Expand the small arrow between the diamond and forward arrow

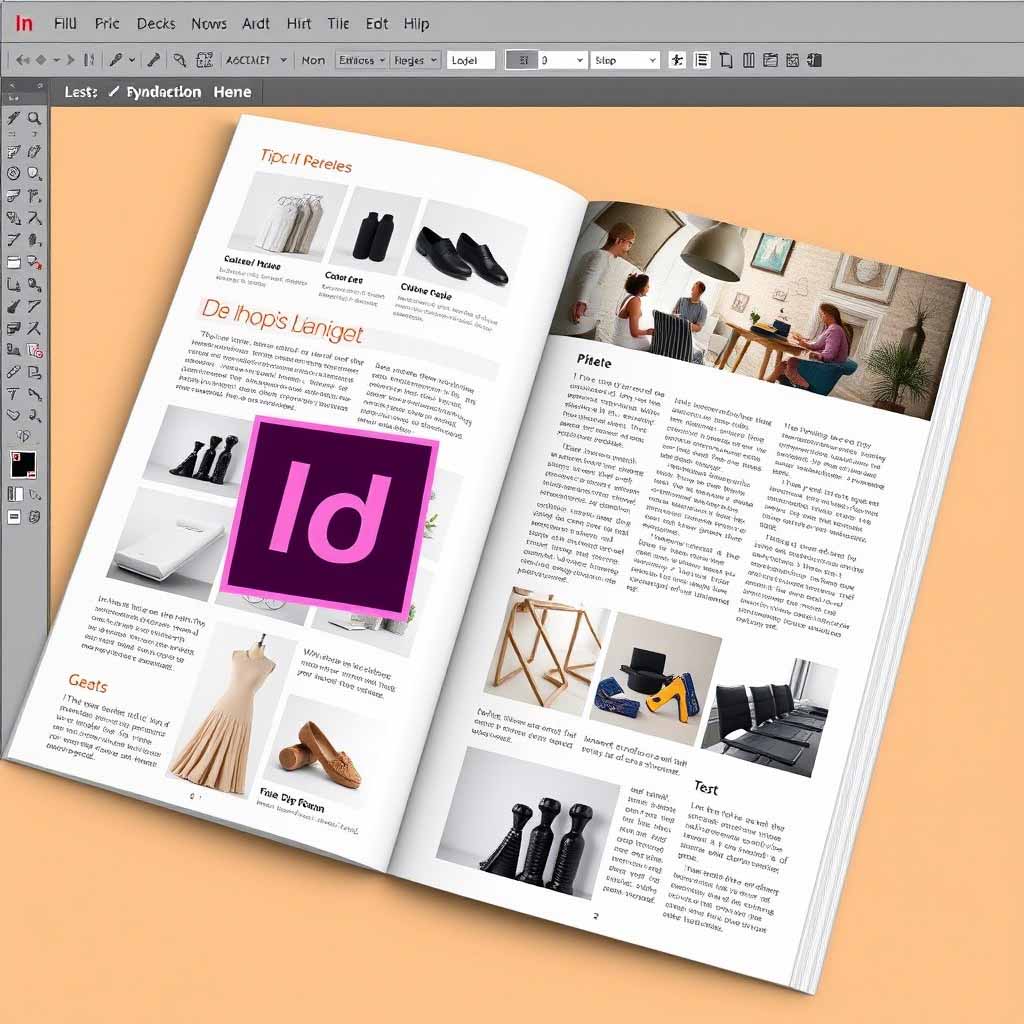click(56, 60)
